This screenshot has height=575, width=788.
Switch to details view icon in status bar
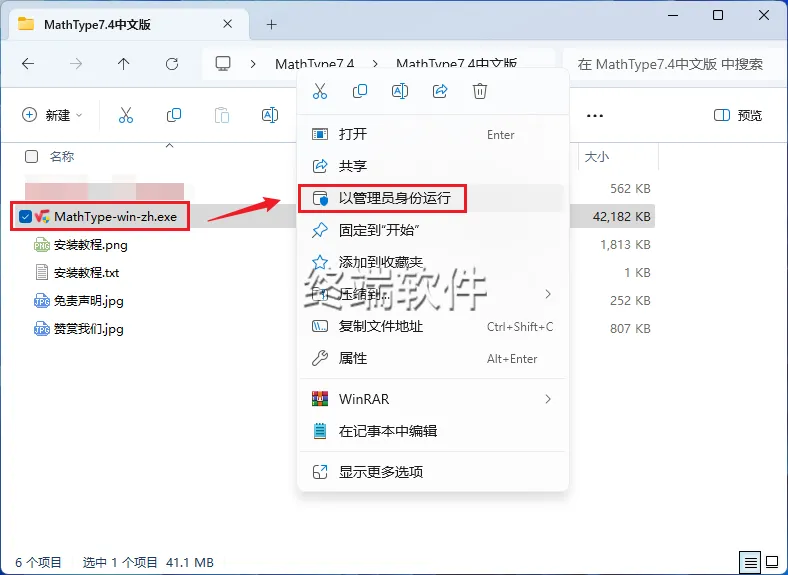[x=750, y=562]
